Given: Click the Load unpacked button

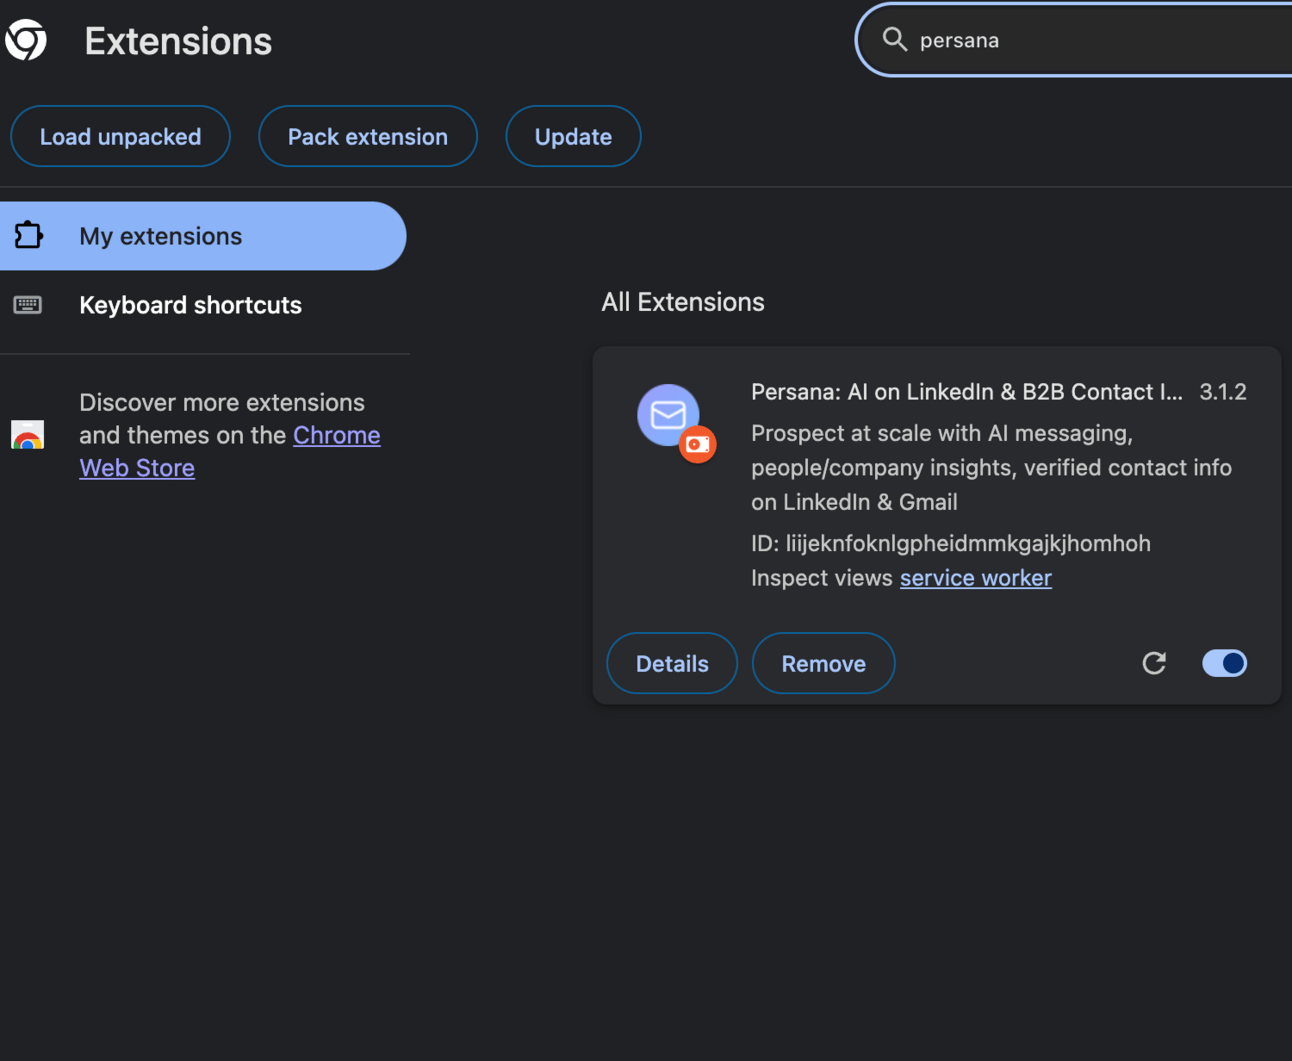Looking at the screenshot, I should click(x=120, y=136).
